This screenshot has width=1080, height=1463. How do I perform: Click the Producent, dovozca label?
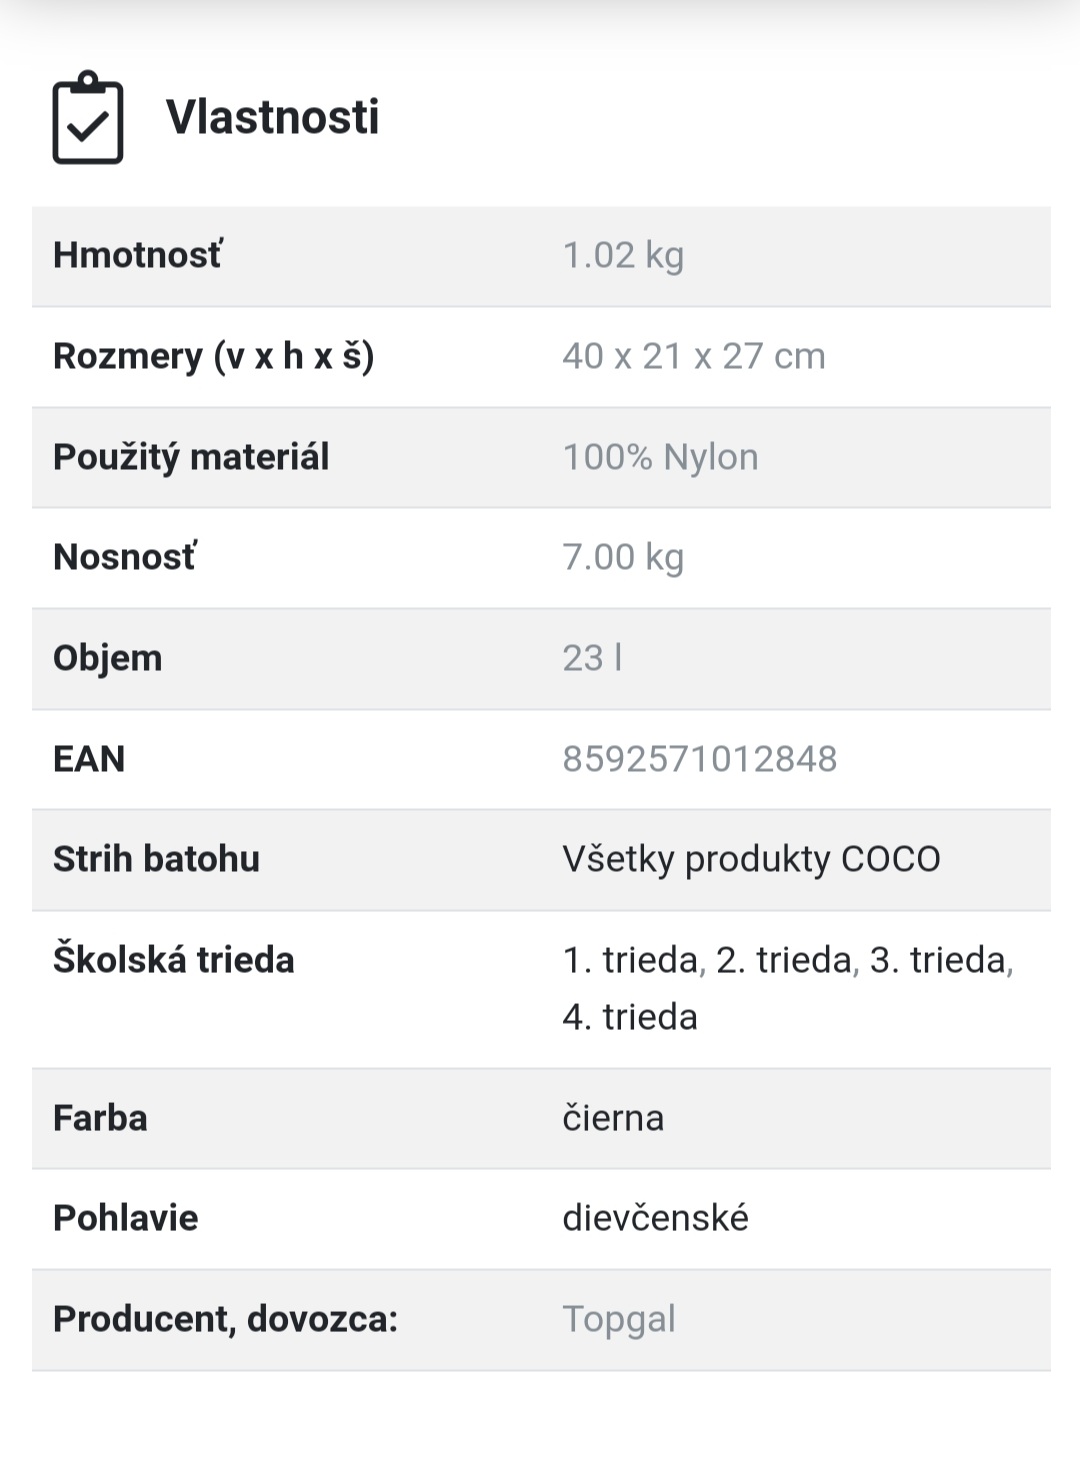coord(225,1319)
